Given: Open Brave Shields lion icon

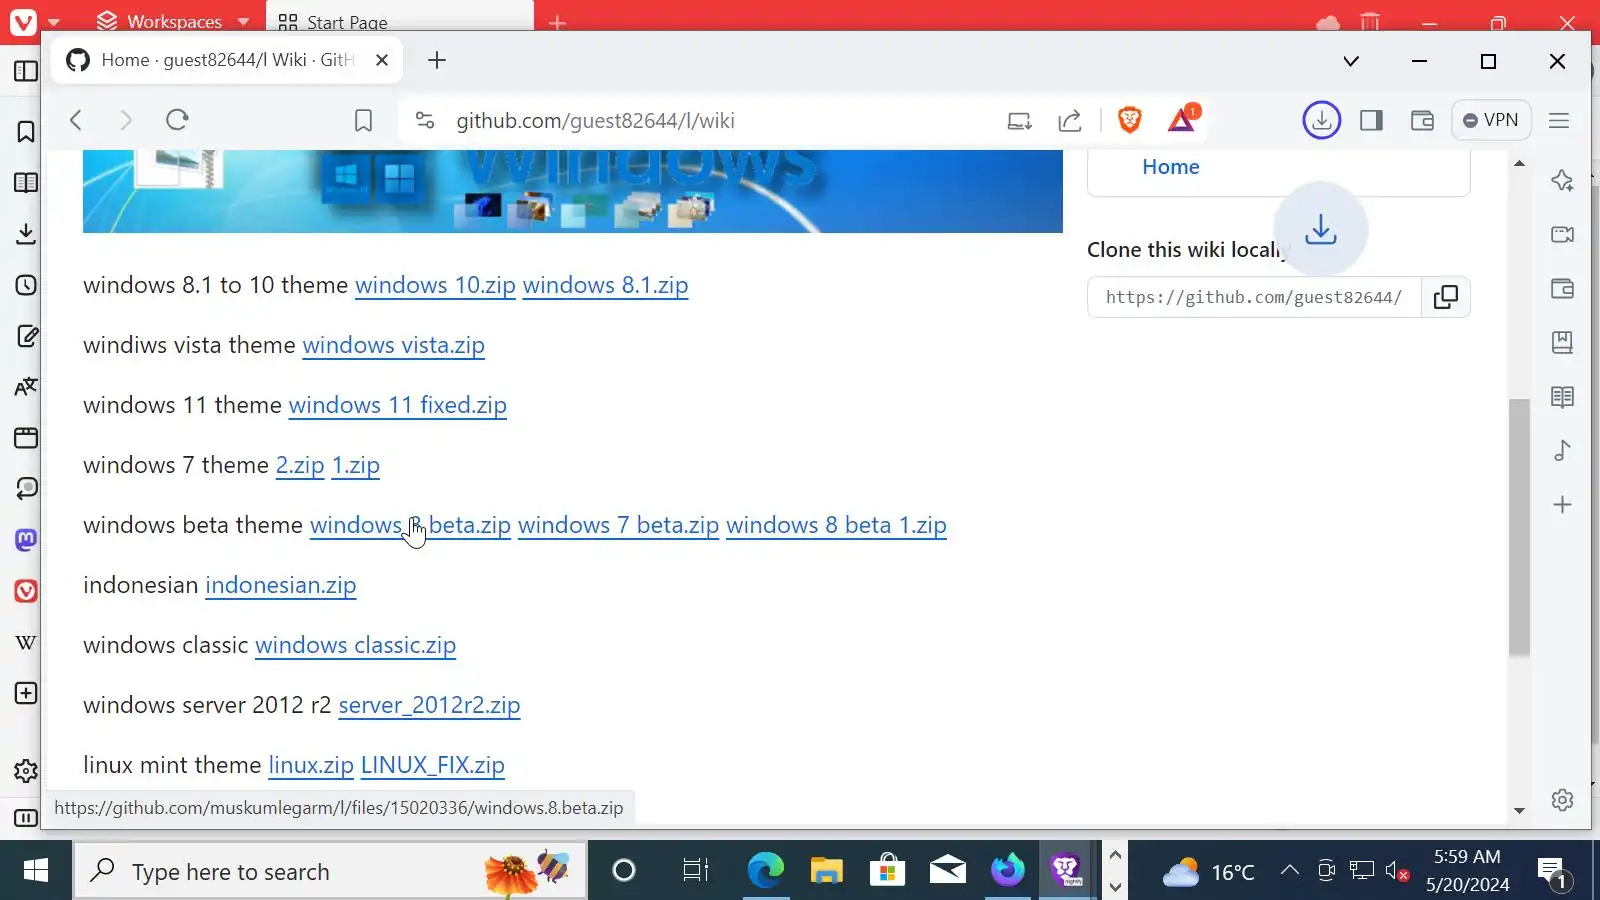Looking at the screenshot, I should pos(1130,120).
